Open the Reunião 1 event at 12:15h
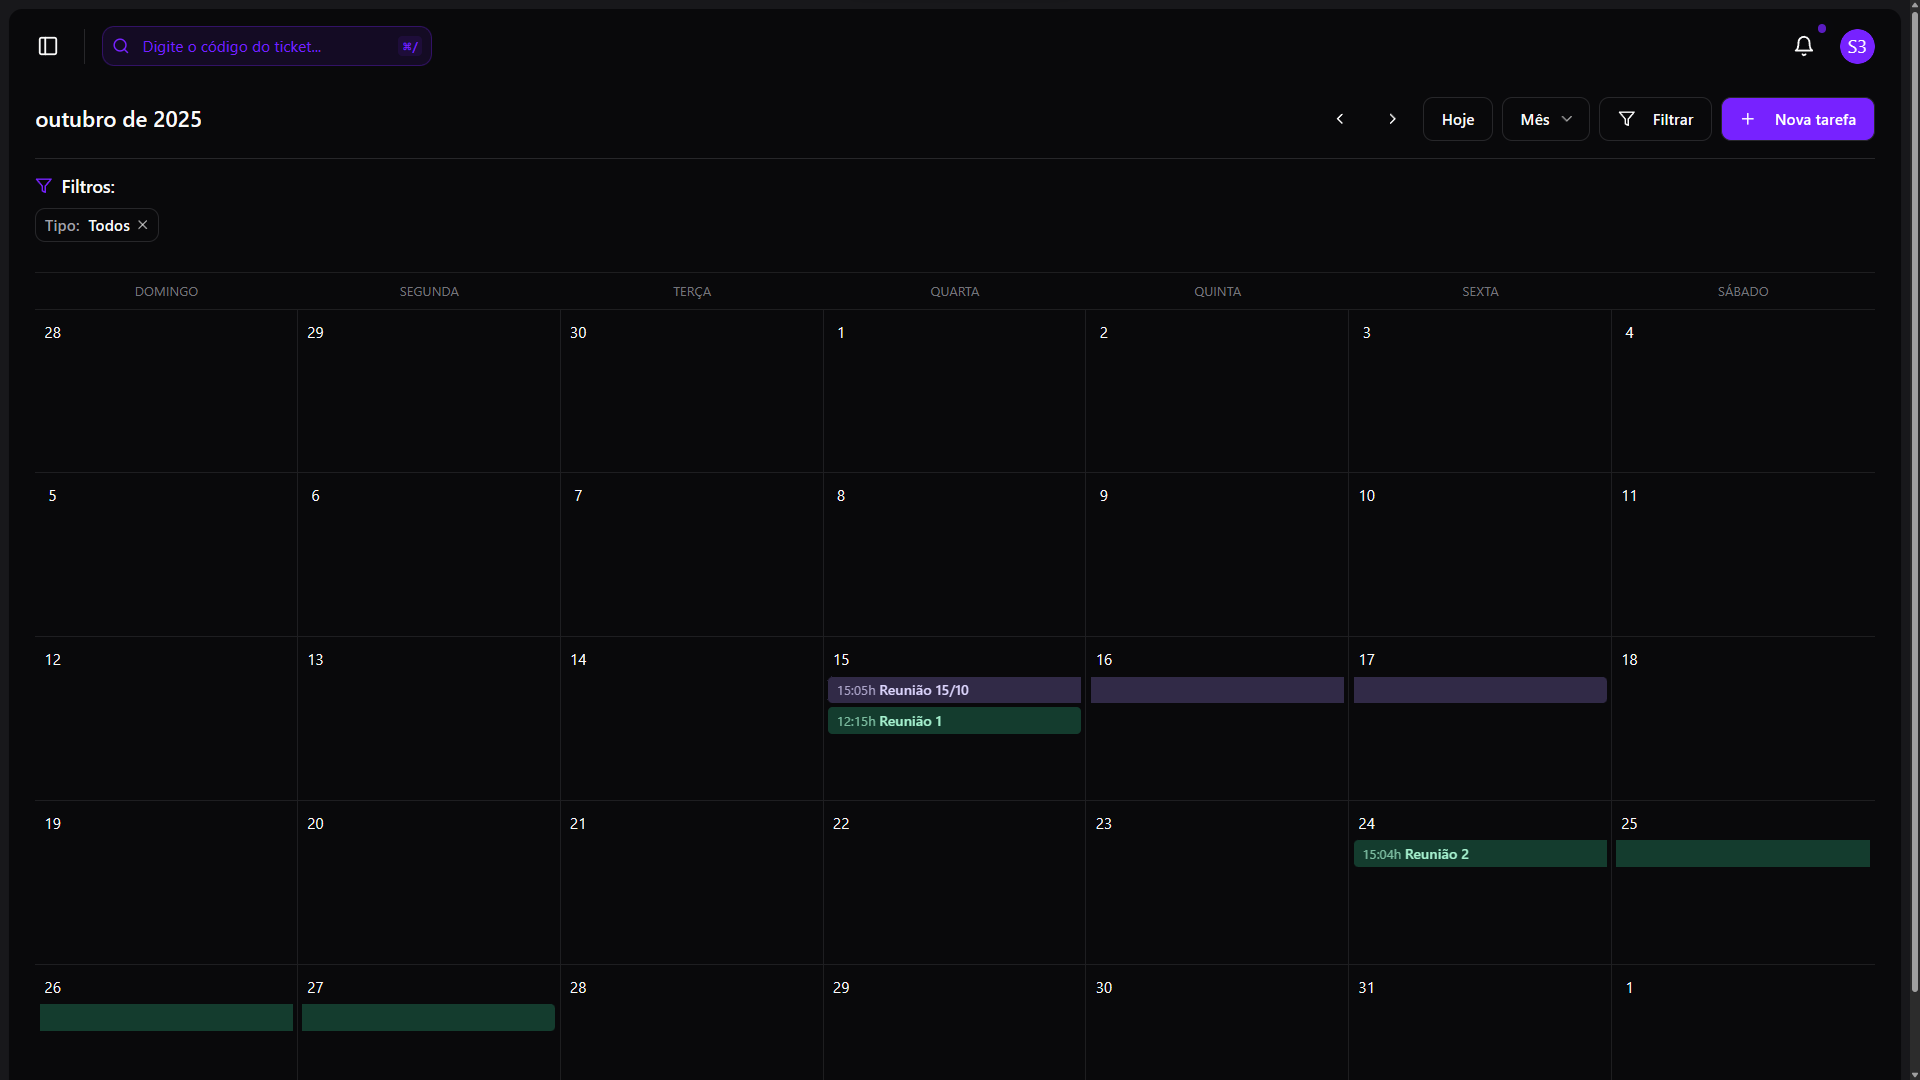 click(x=953, y=721)
